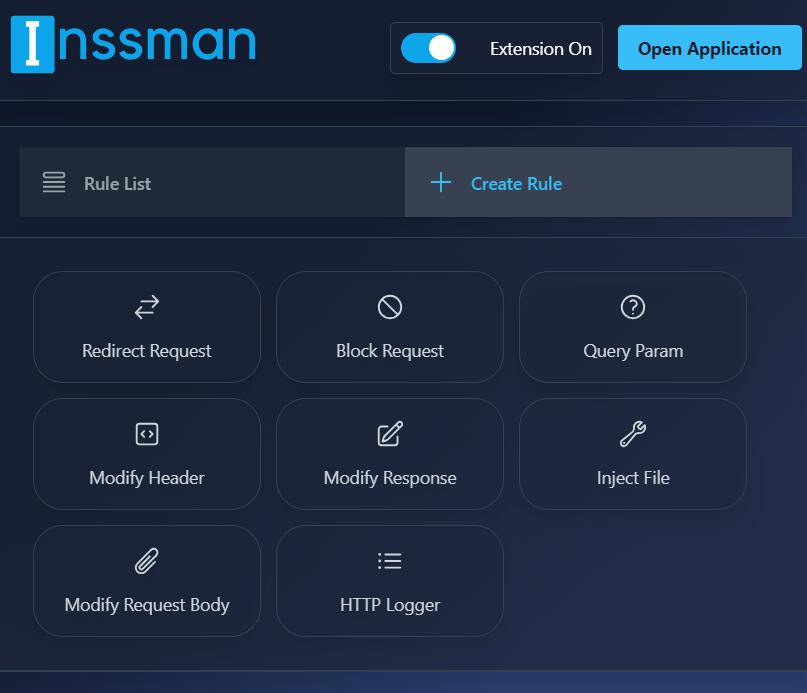Click the Redirect Request arrows icon

click(x=147, y=307)
